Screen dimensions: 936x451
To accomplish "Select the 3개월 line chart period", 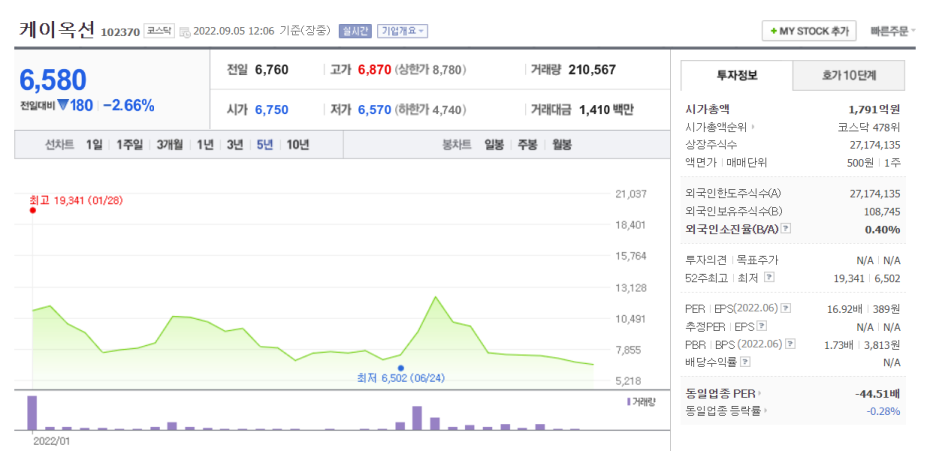I will (x=170, y=144).
